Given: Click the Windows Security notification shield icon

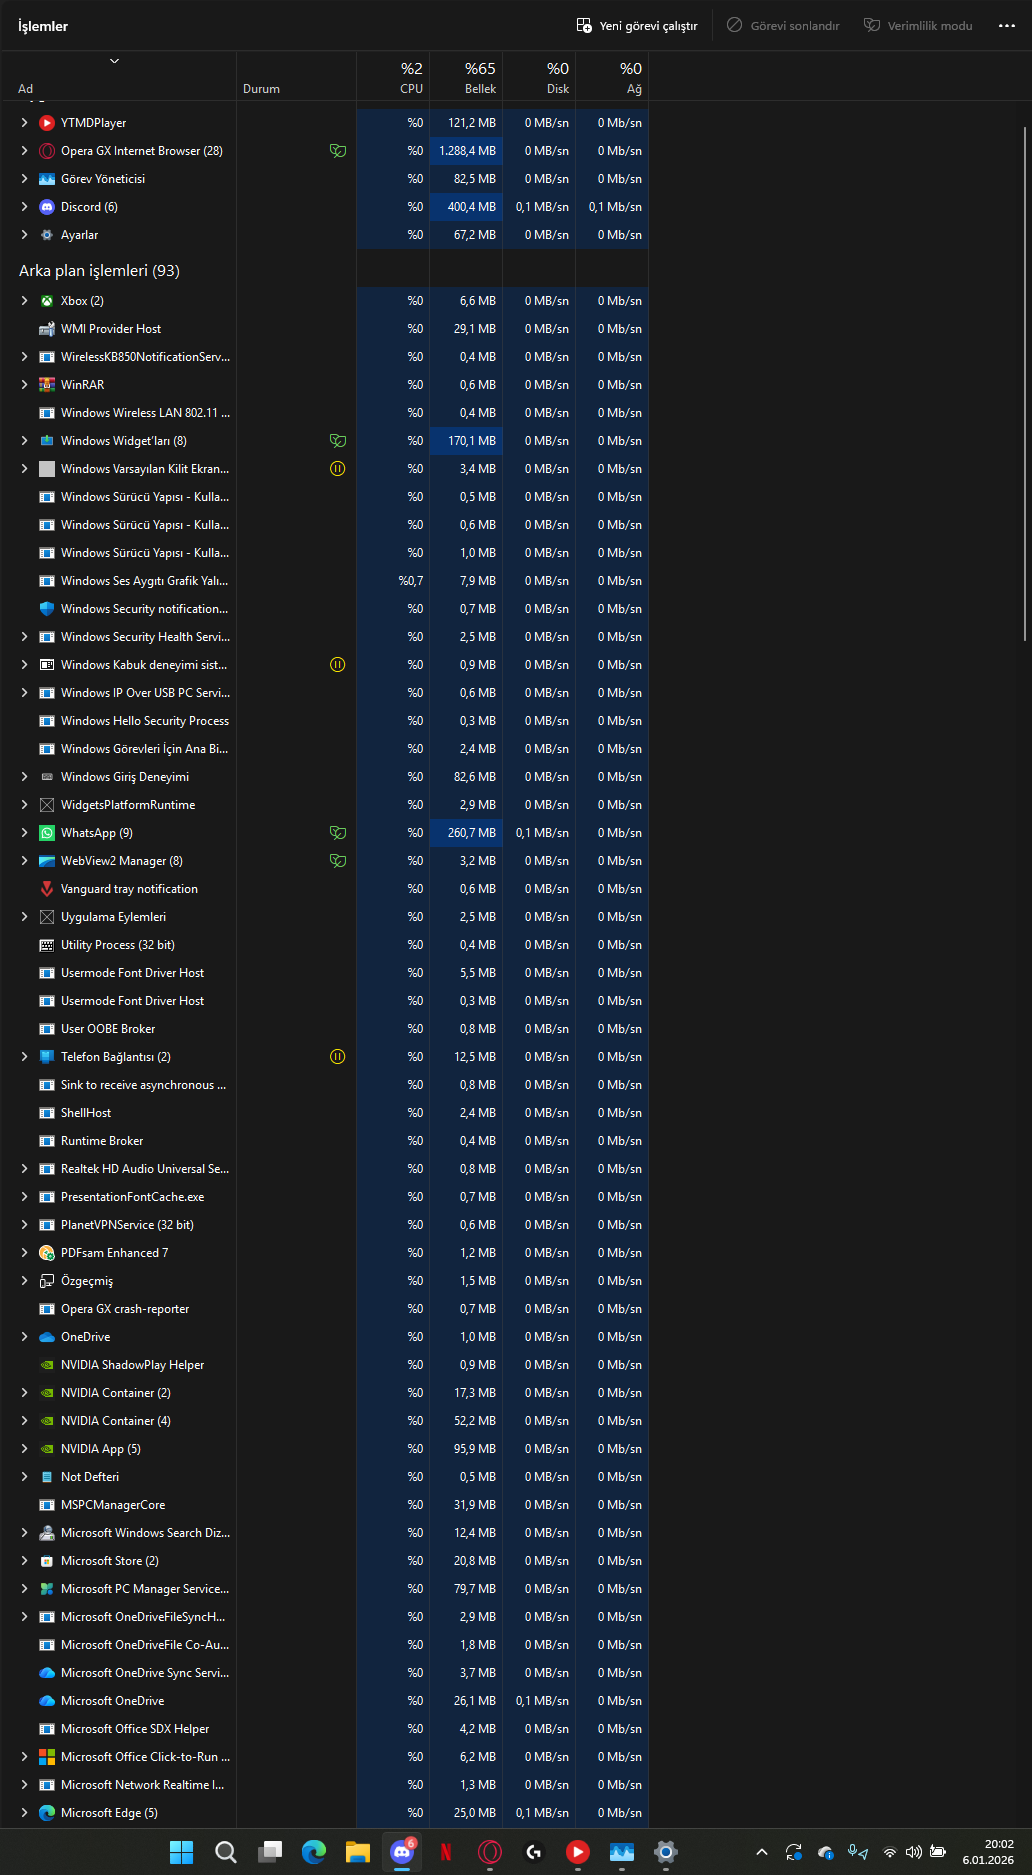Looking at the screenshot, I should pyautogui.click(x=47, y=609).
